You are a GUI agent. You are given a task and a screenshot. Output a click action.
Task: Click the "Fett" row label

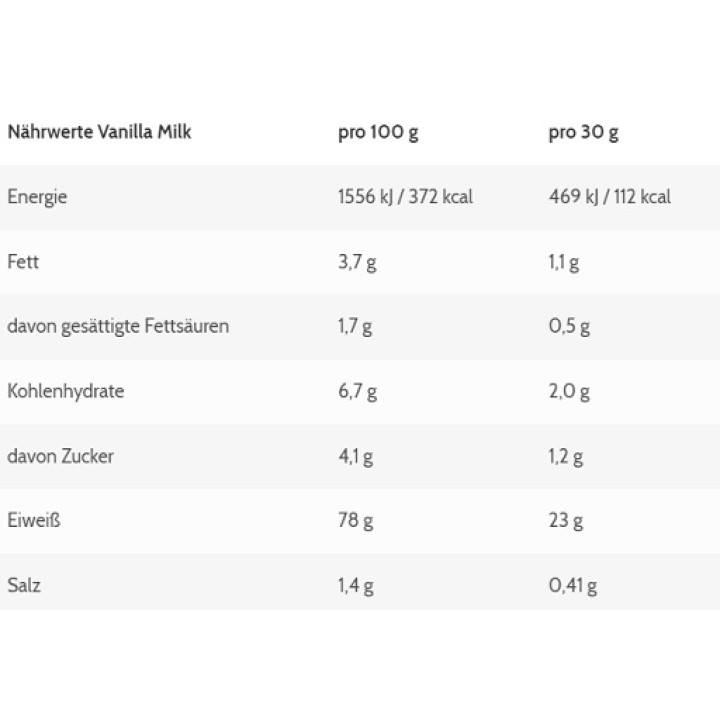(x=23, y=262)
